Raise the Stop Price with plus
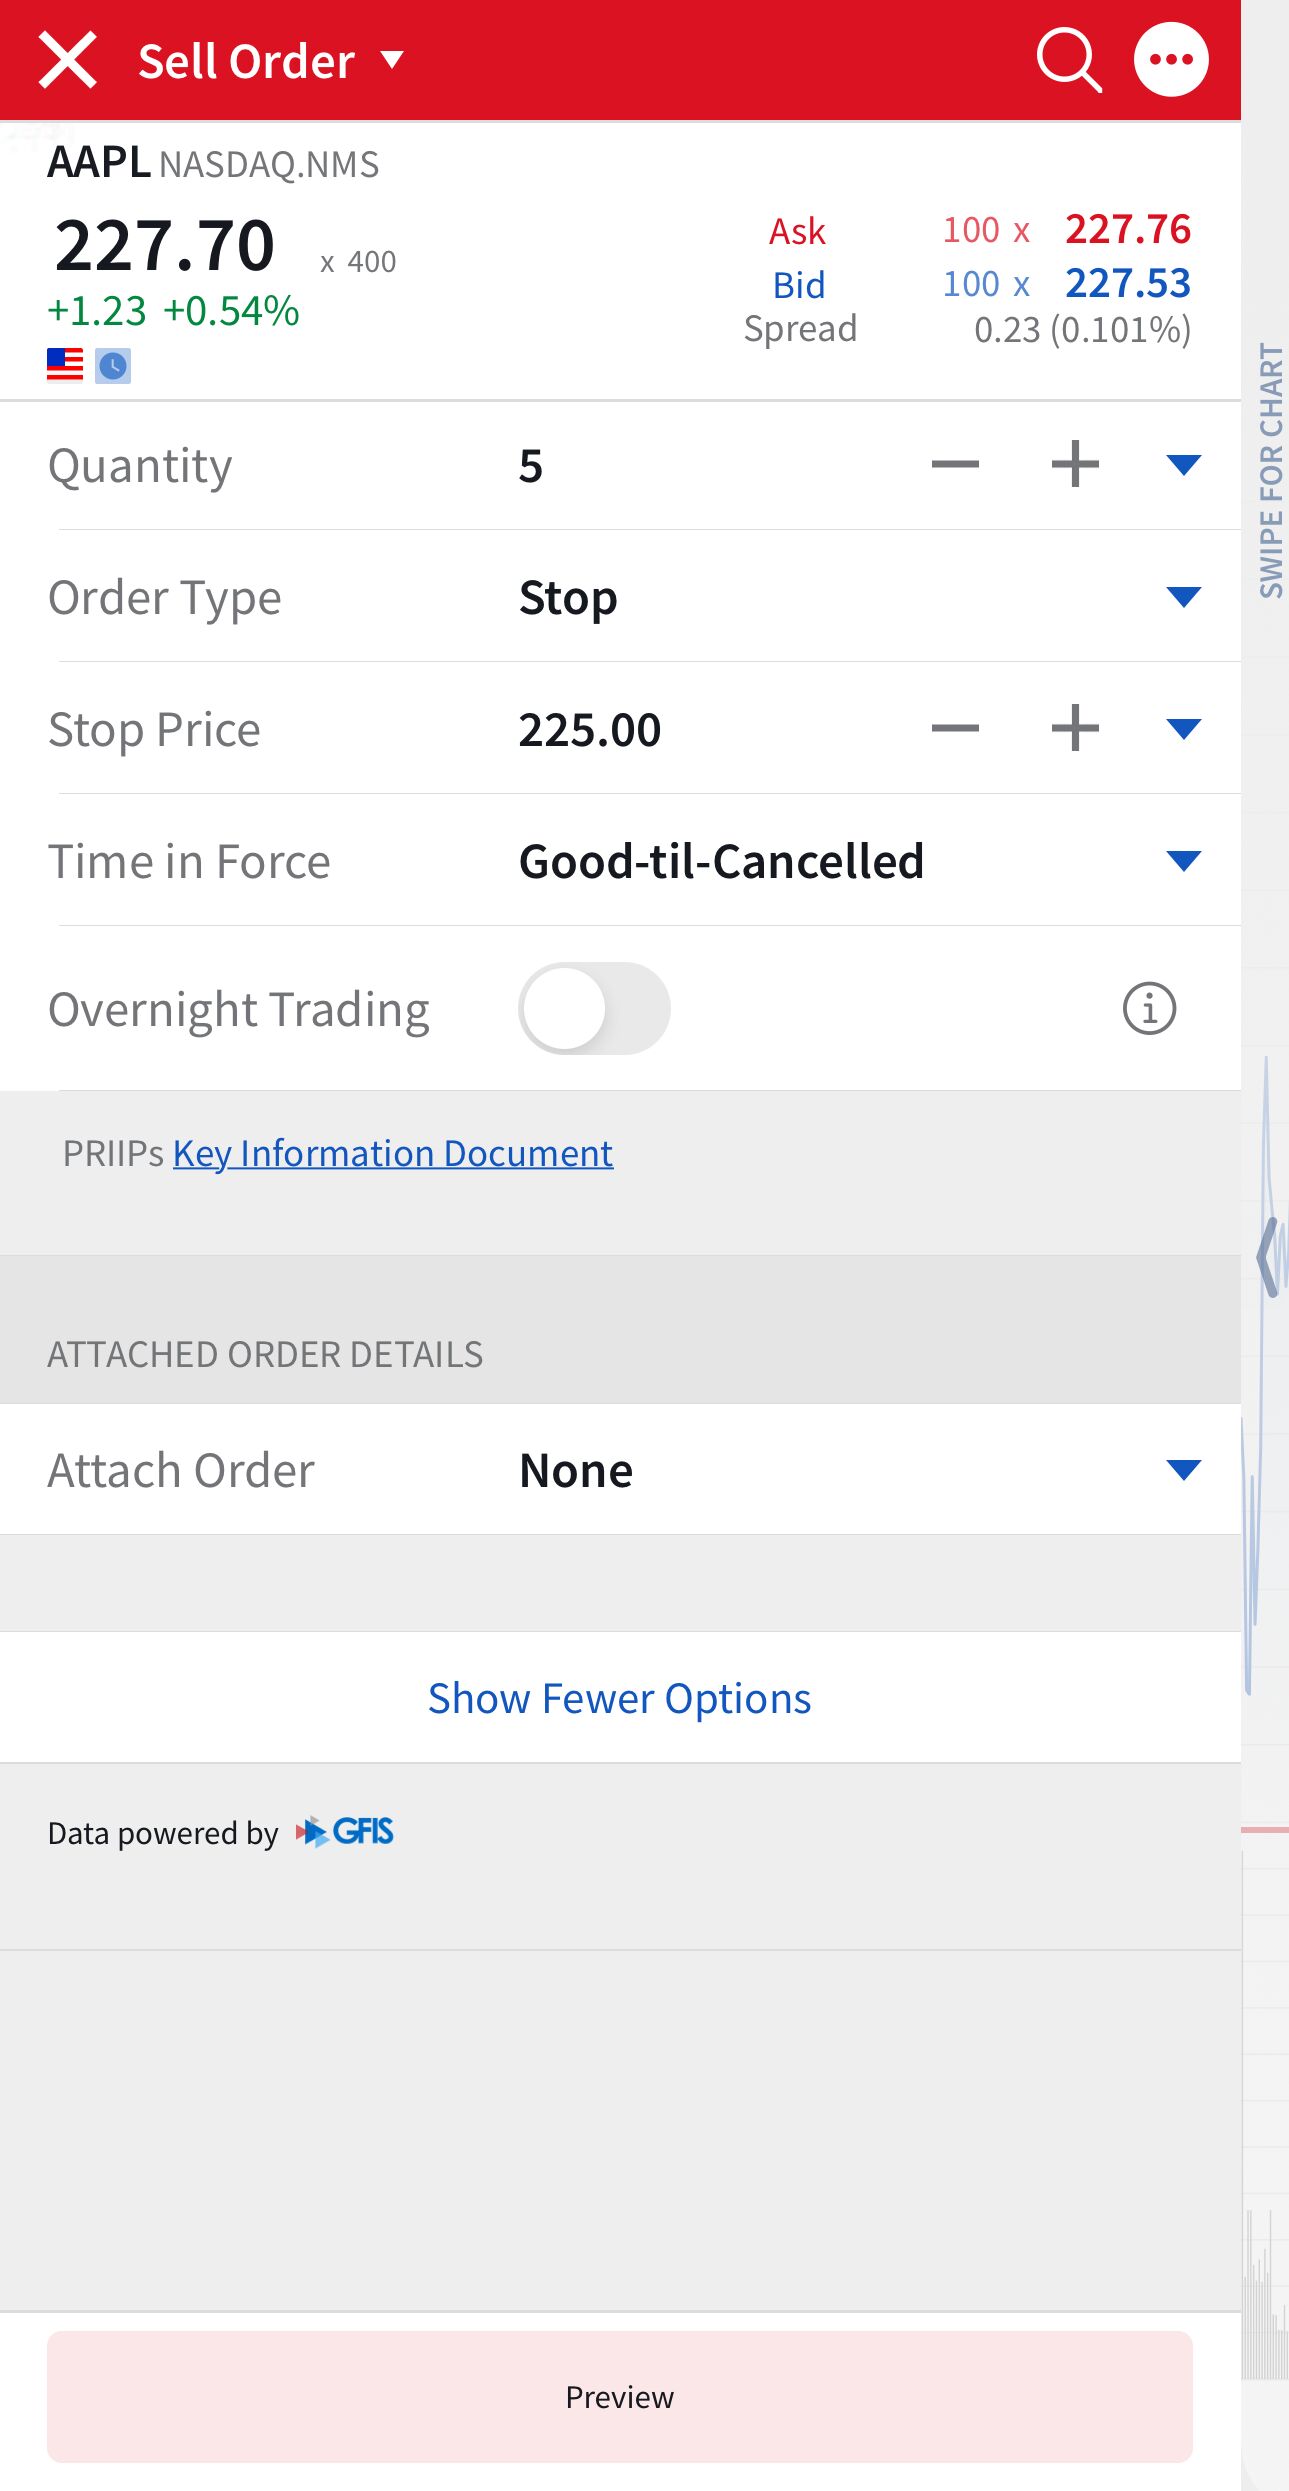Image resolution: width=1289 pixels, height=2491 pixels. coord(1075,729)
